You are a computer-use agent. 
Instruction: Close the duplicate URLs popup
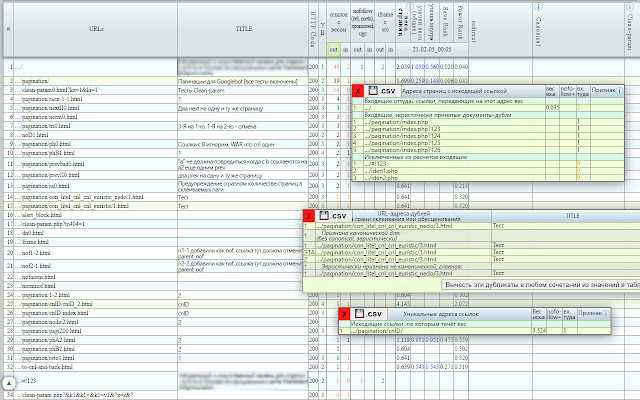[309, 215]
